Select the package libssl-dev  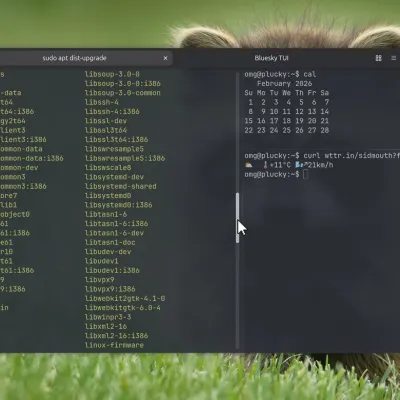(106, 121)
